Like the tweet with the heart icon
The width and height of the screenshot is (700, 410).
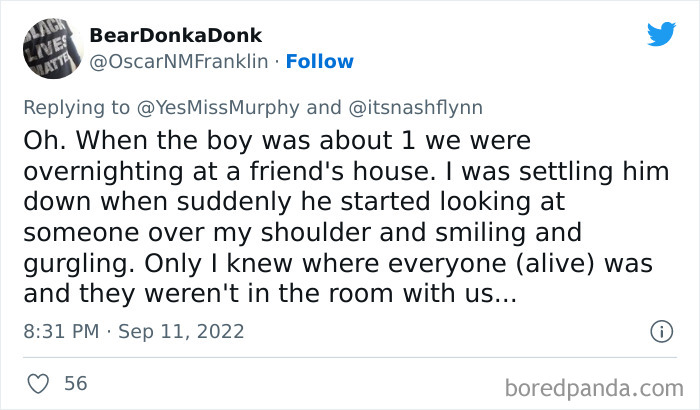click(37, 383)
